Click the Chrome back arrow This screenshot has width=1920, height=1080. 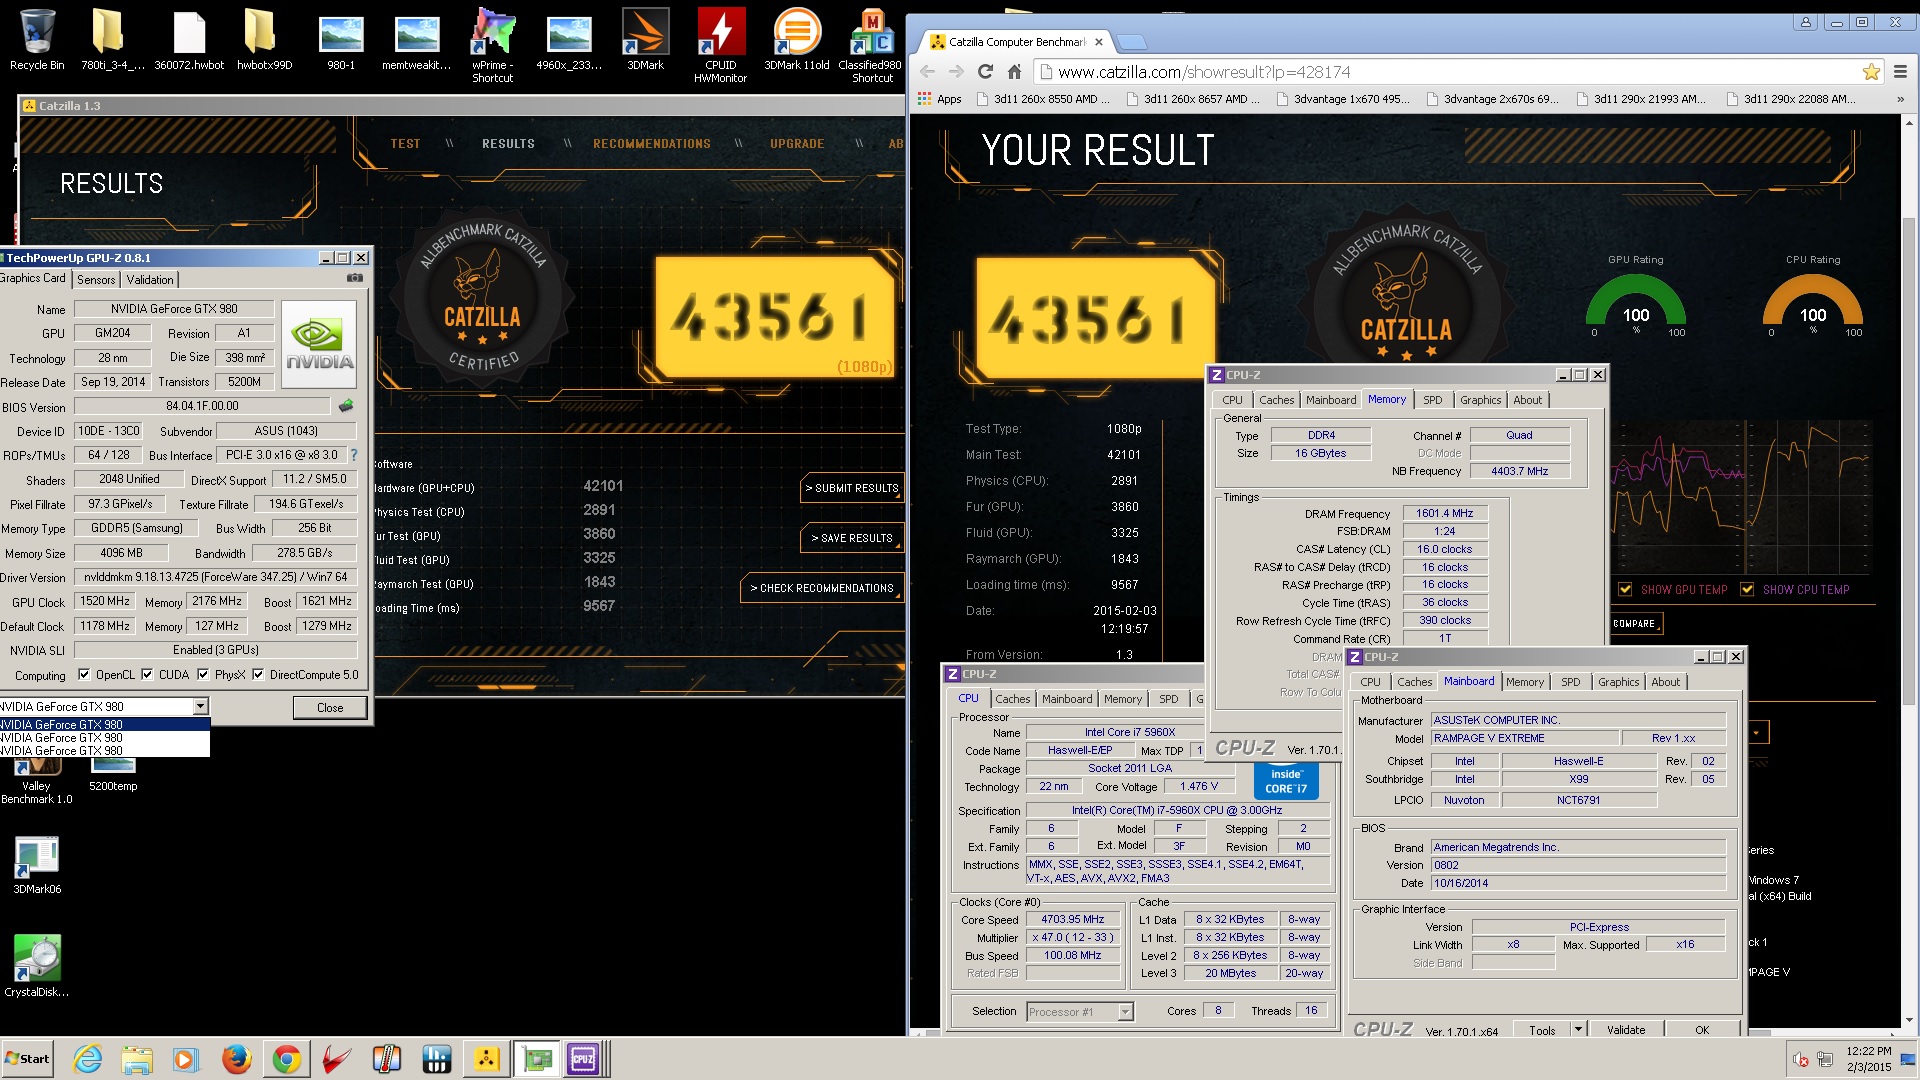pyautogui.click(x=927, y=72)
